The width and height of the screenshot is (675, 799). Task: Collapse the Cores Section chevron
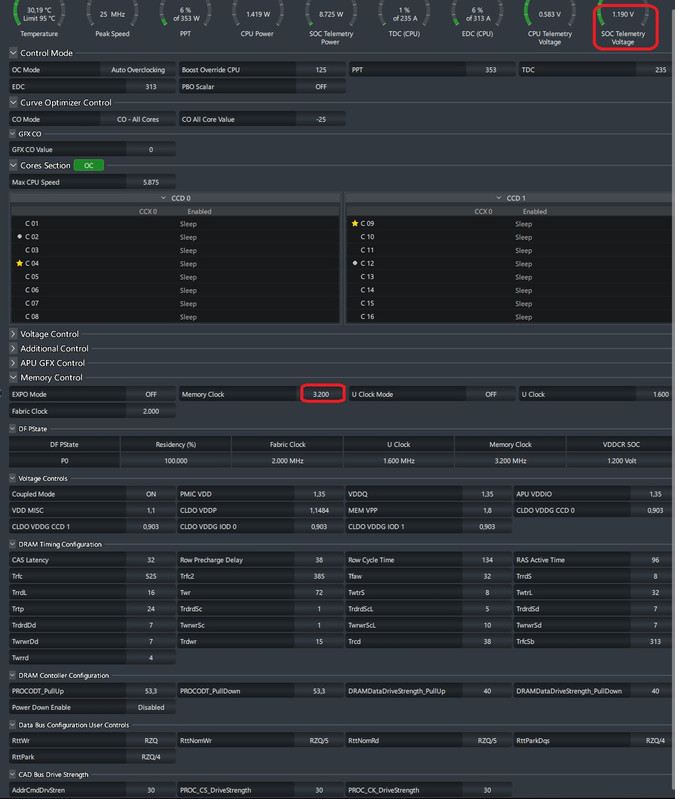13,165
